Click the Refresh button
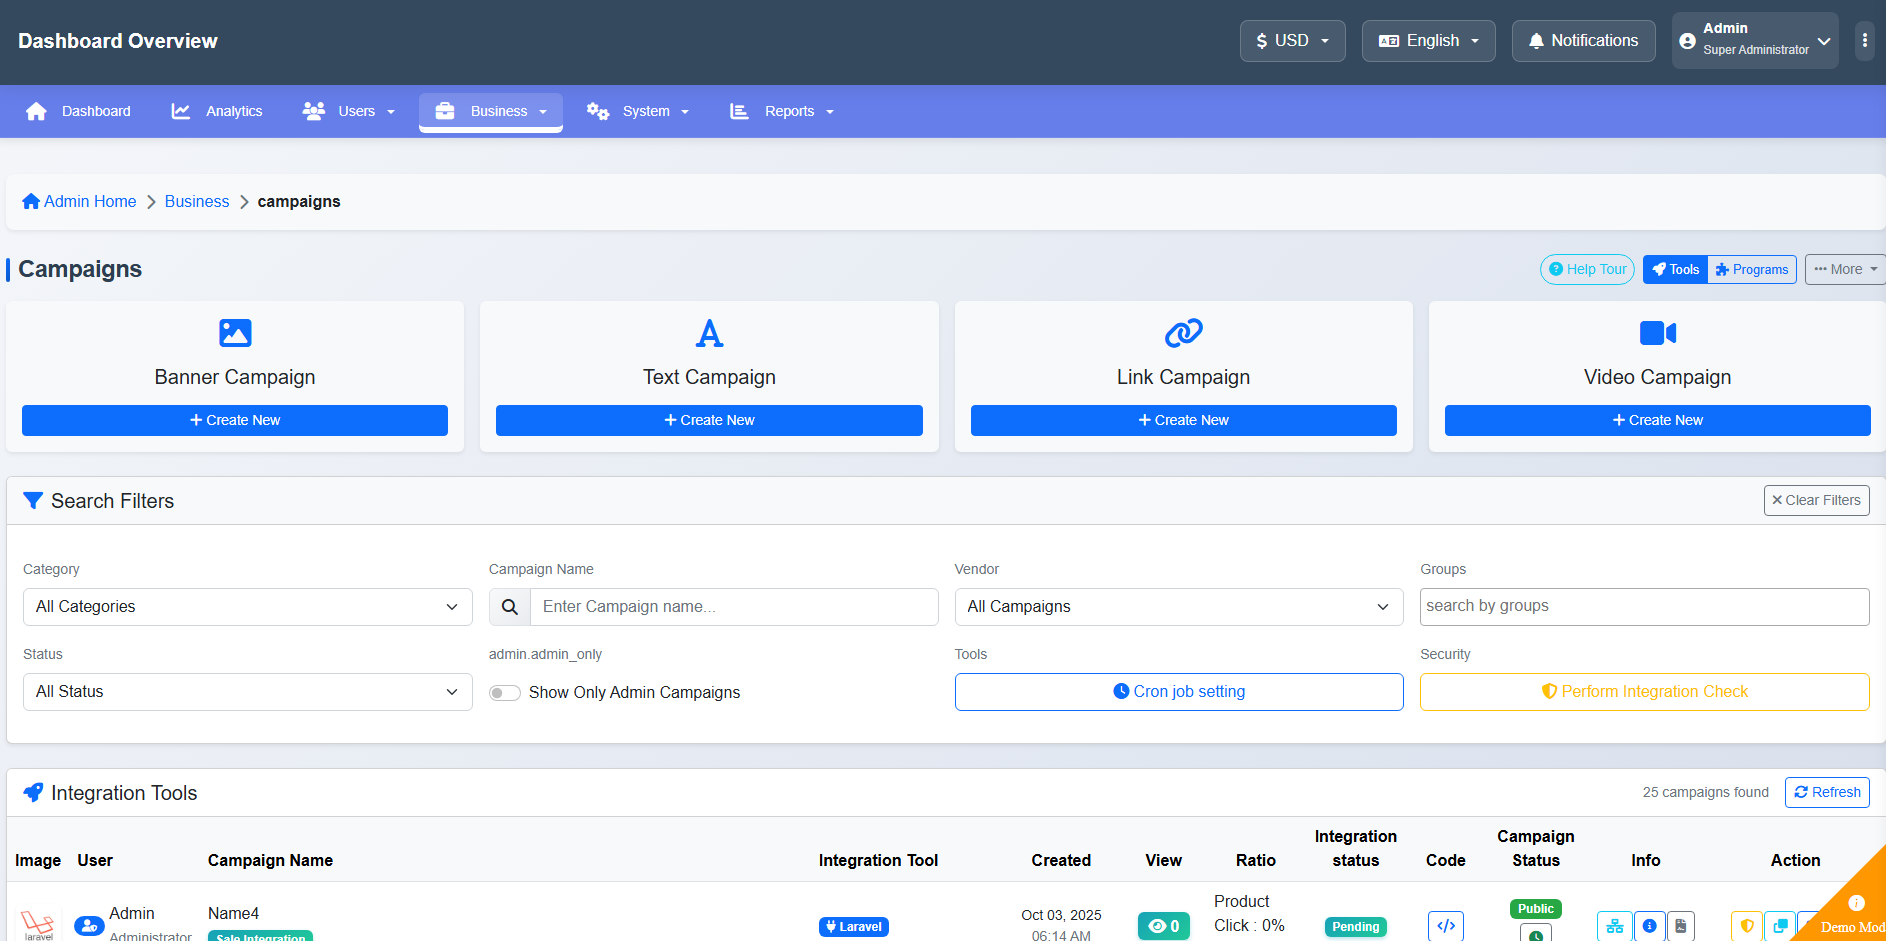Screen dimensions: 1886x941 1827,792
